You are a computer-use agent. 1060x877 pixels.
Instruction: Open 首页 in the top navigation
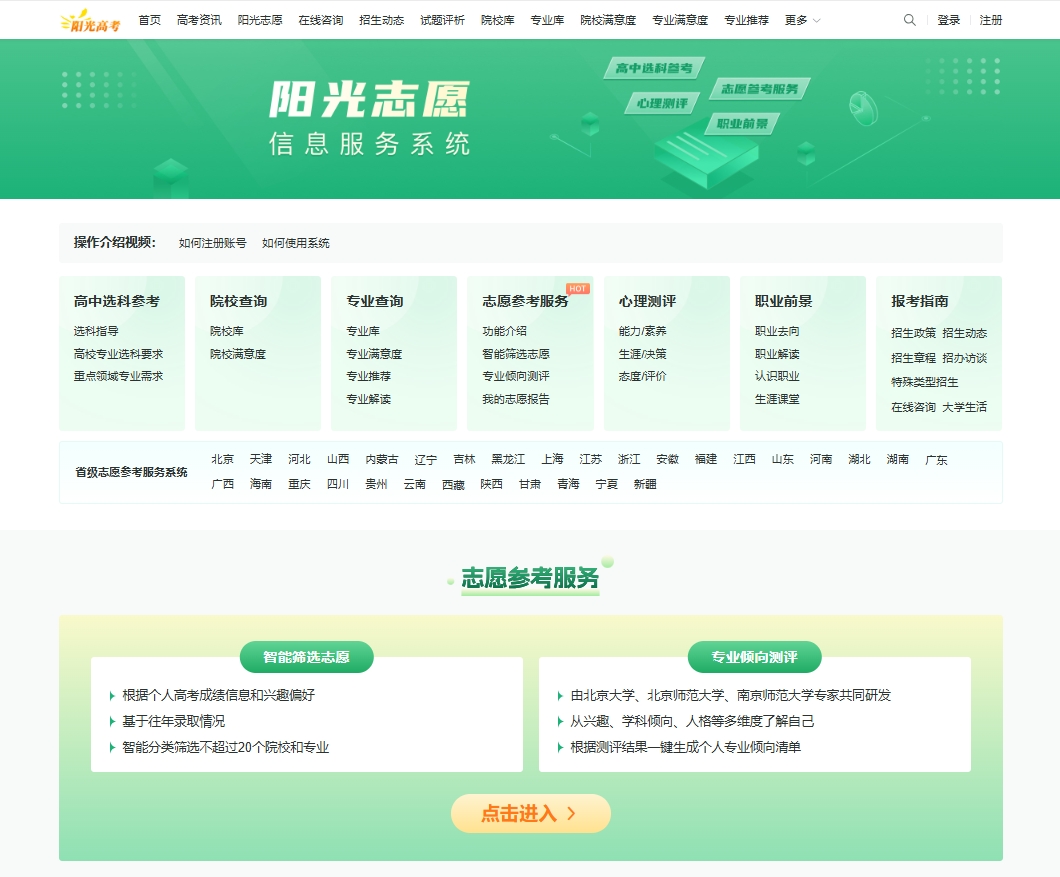tap(149, 20)
